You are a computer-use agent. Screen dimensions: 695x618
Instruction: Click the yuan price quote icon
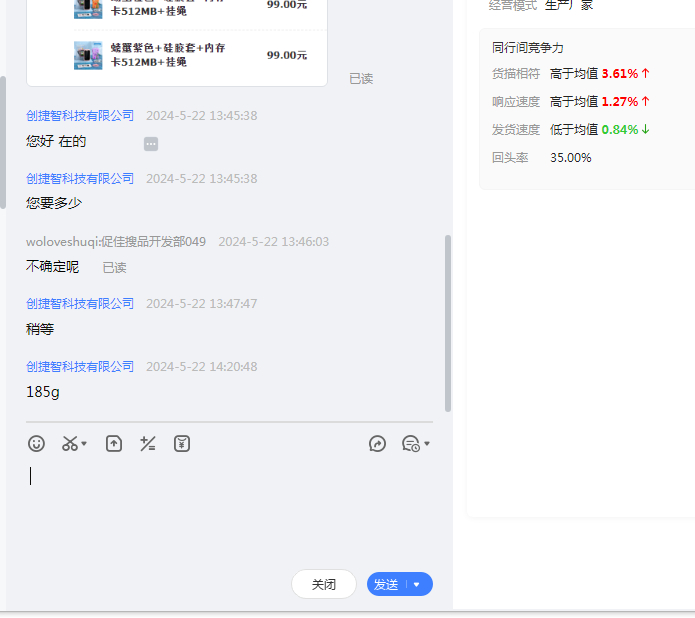181,443
